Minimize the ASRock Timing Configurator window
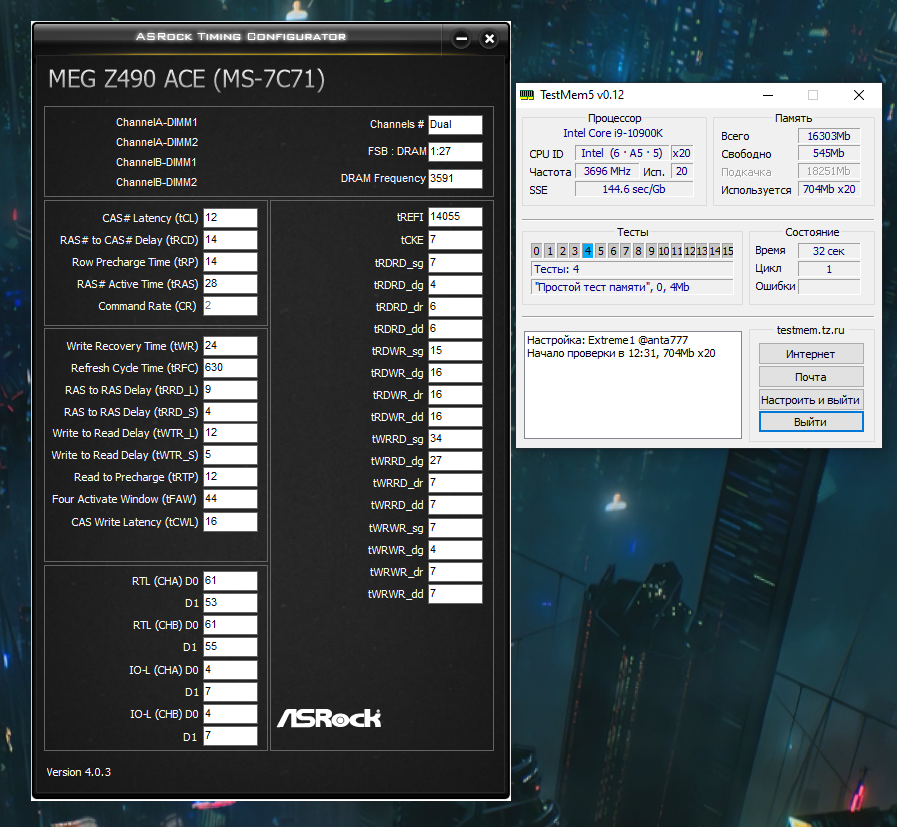 [461, 39]
